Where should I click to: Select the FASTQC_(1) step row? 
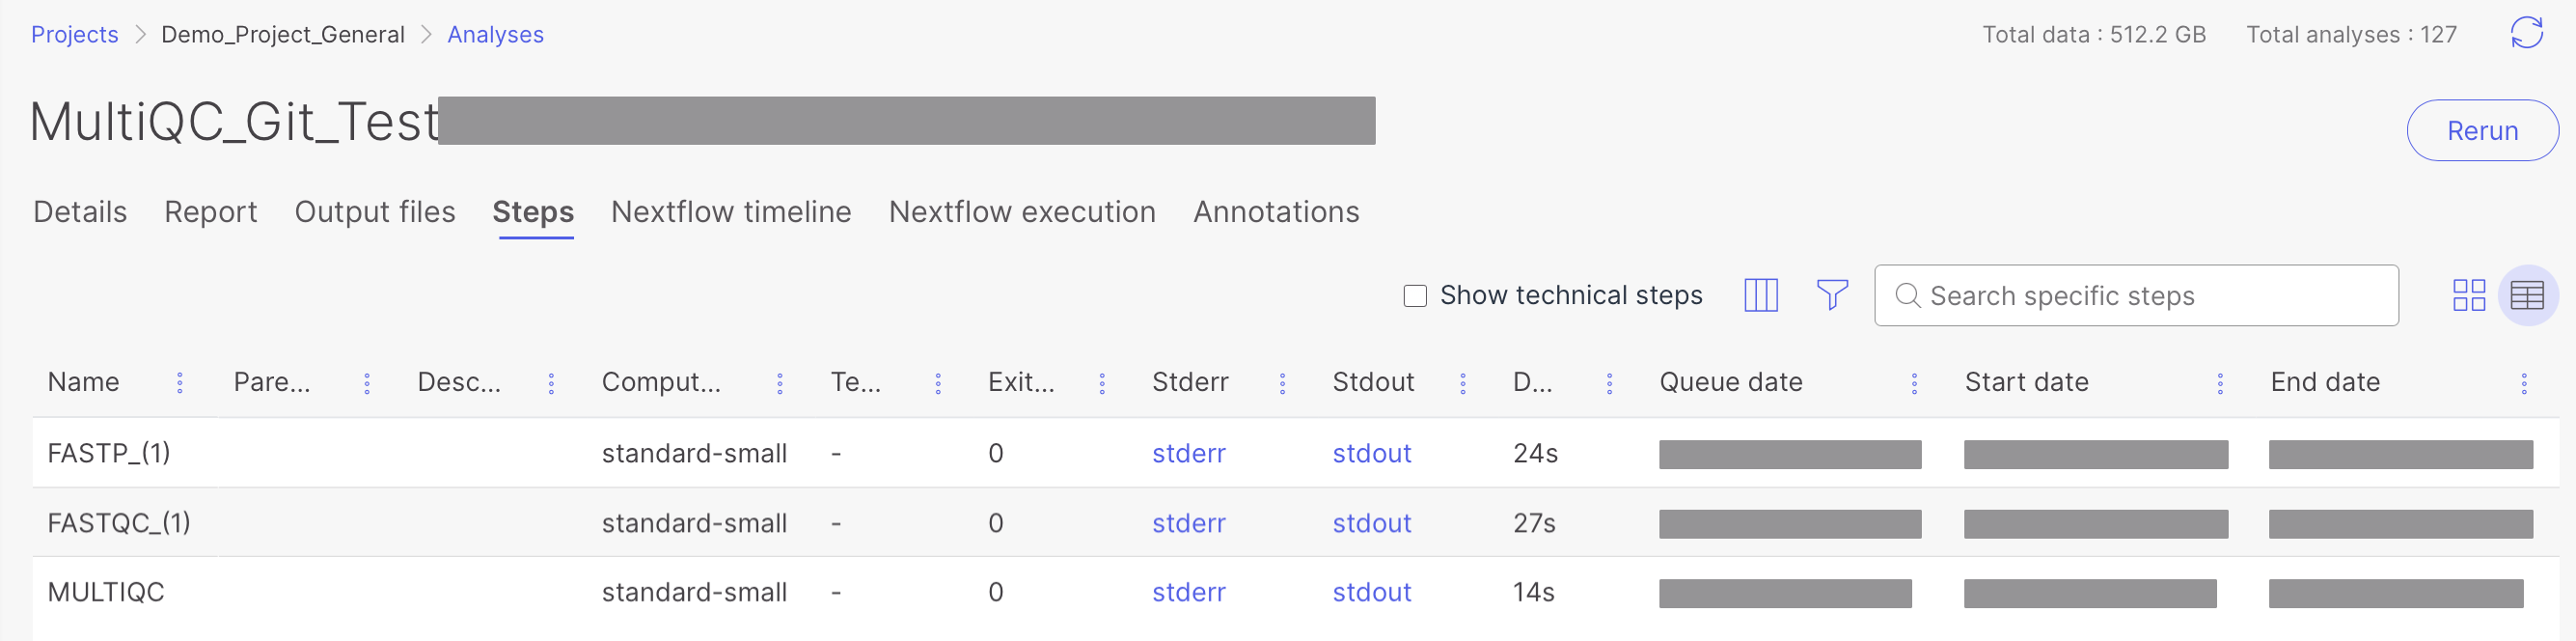click(119, 523)
